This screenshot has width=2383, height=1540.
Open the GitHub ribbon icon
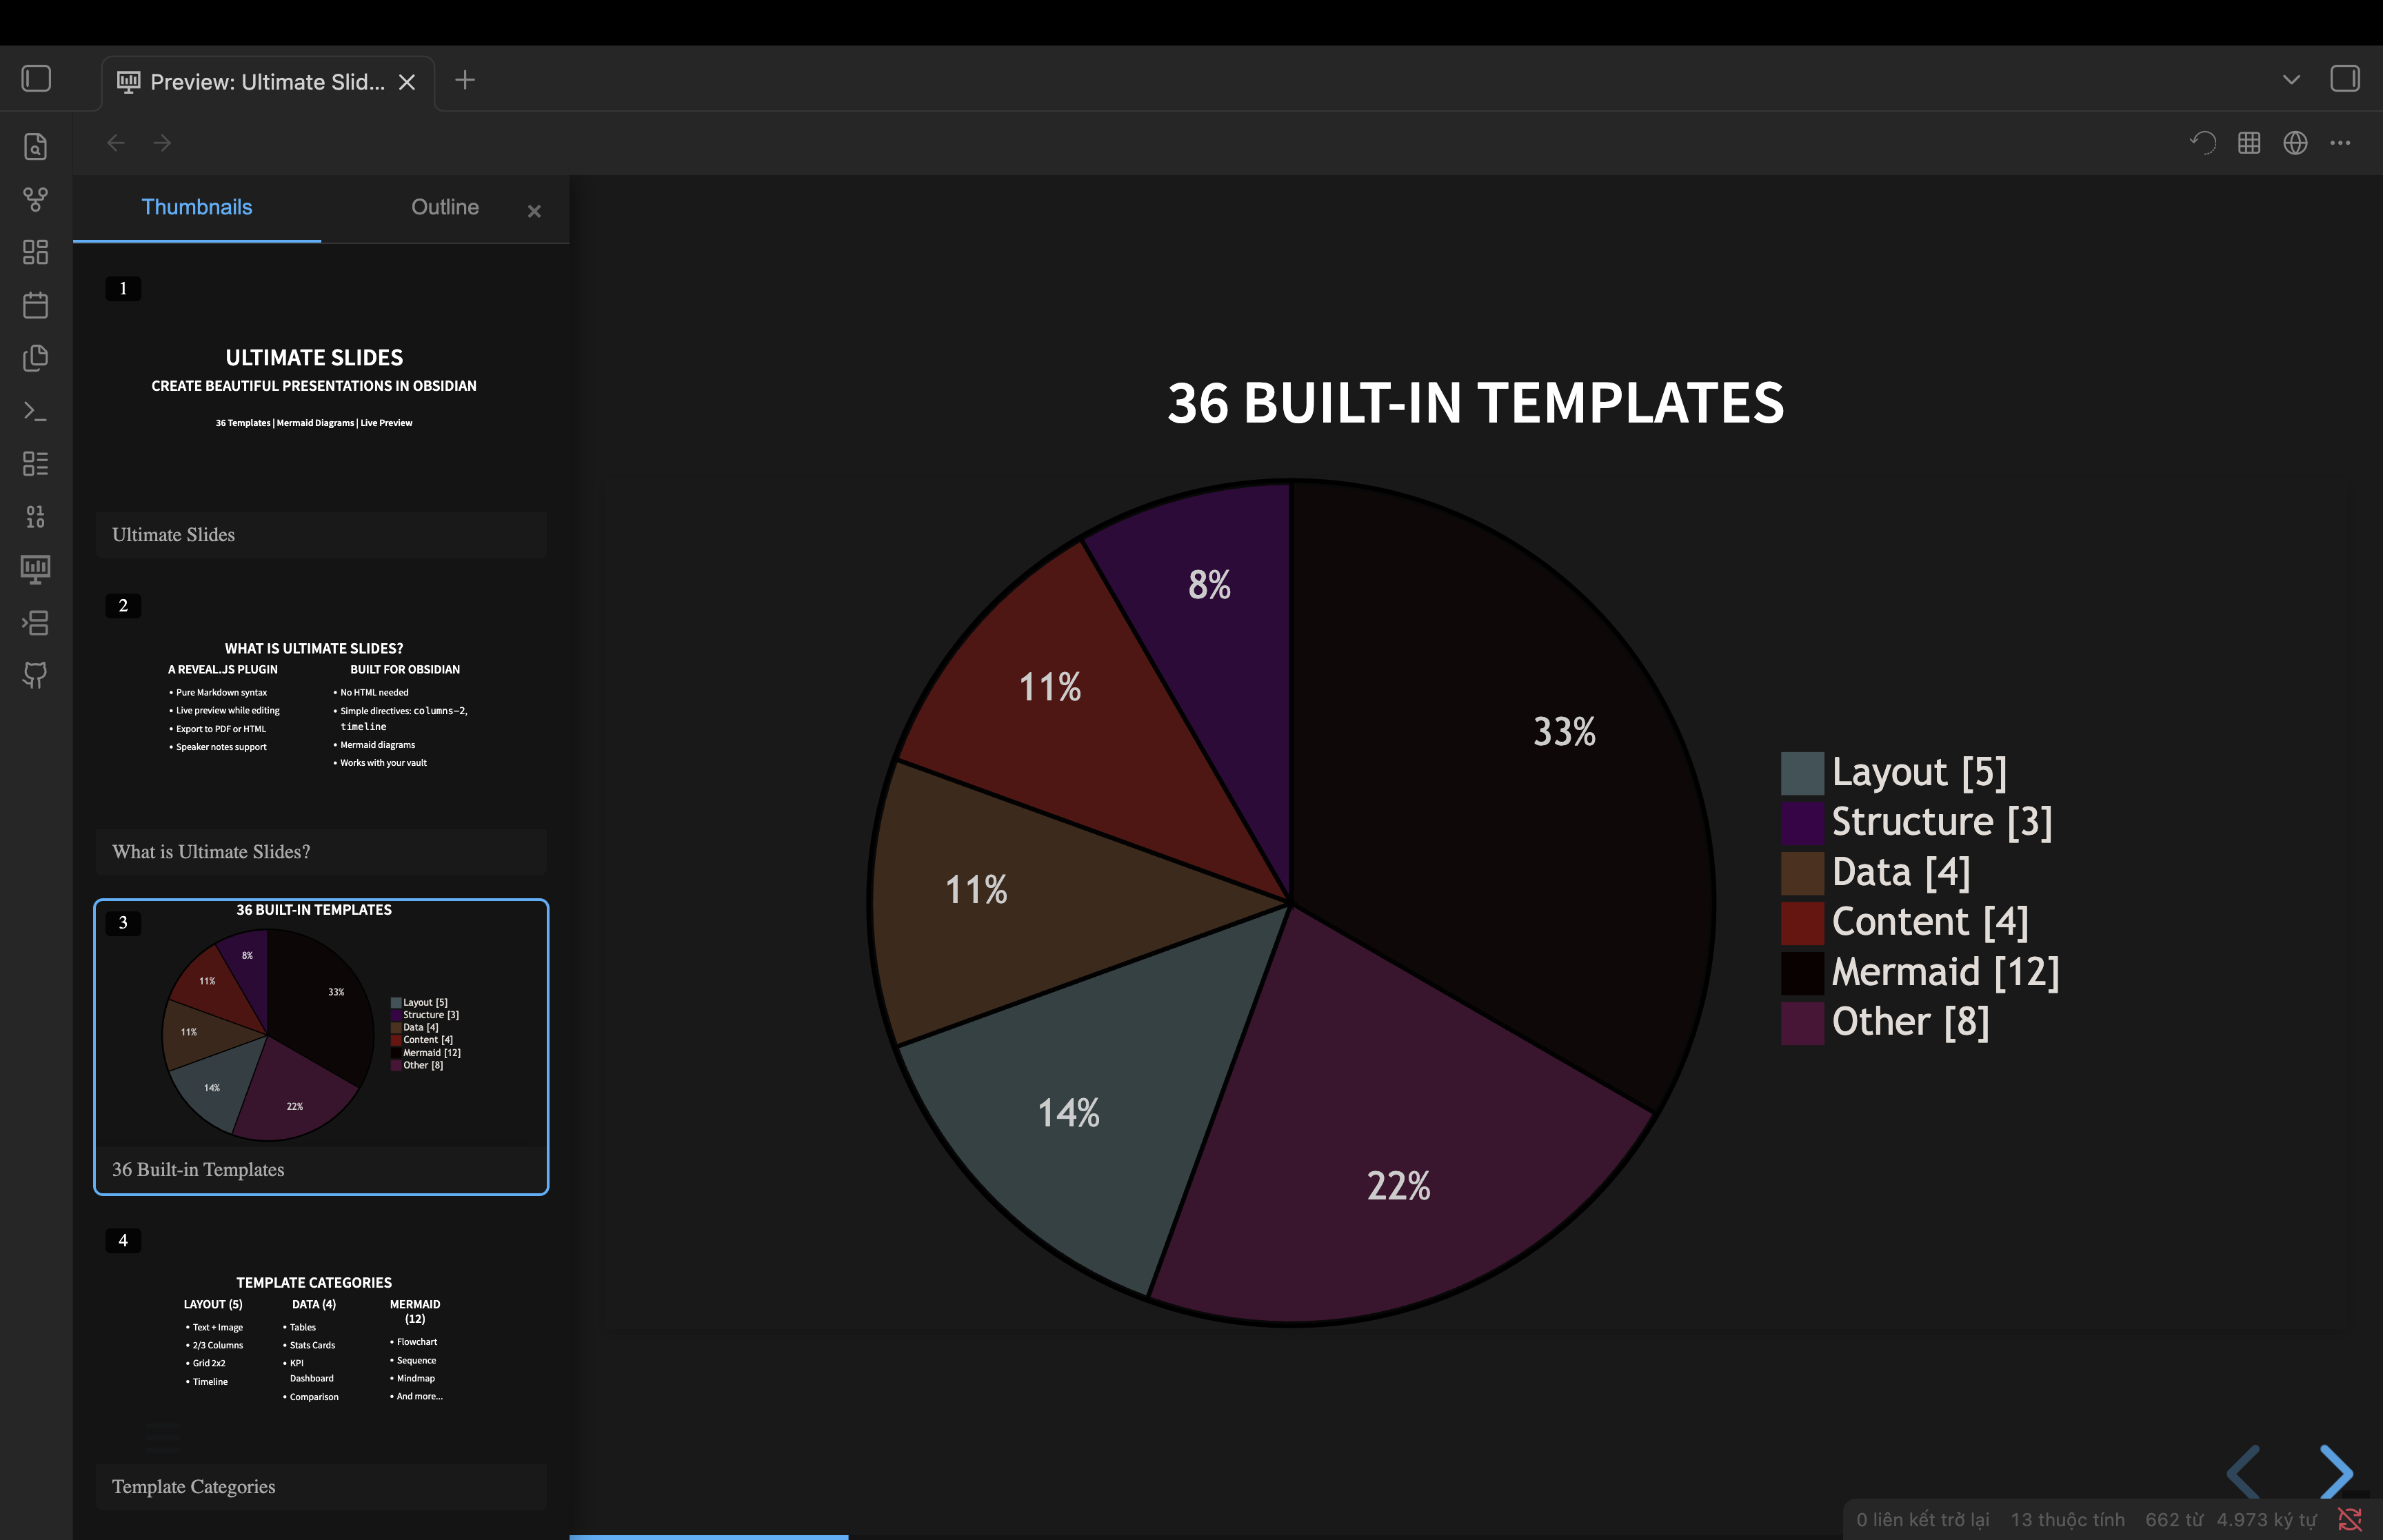(36, 676)
